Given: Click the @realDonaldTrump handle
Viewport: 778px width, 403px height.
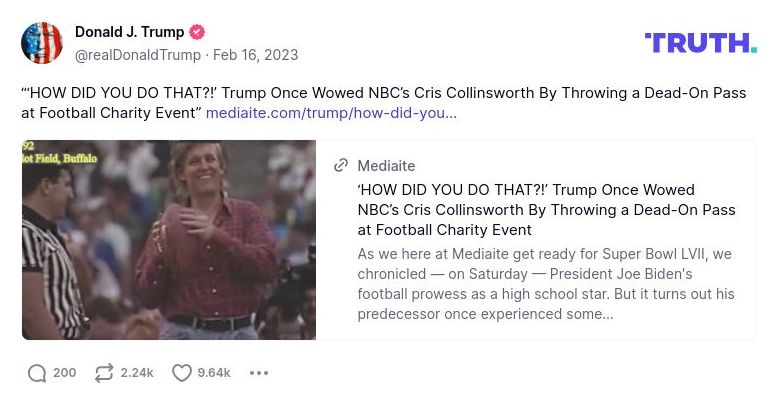Looking at the screenshot, I should tap(138, 54).
